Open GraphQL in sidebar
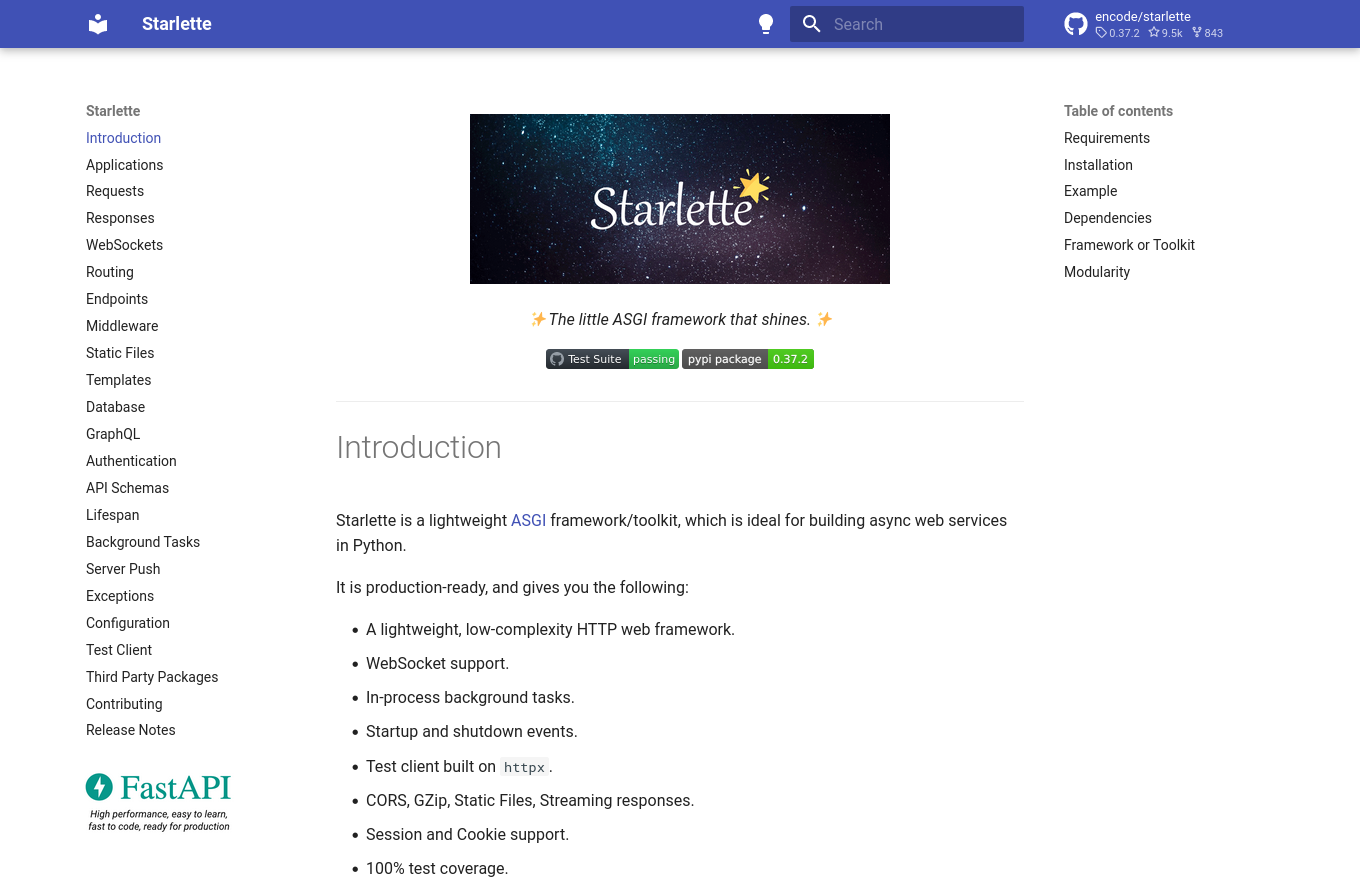 tap(113, 434)
